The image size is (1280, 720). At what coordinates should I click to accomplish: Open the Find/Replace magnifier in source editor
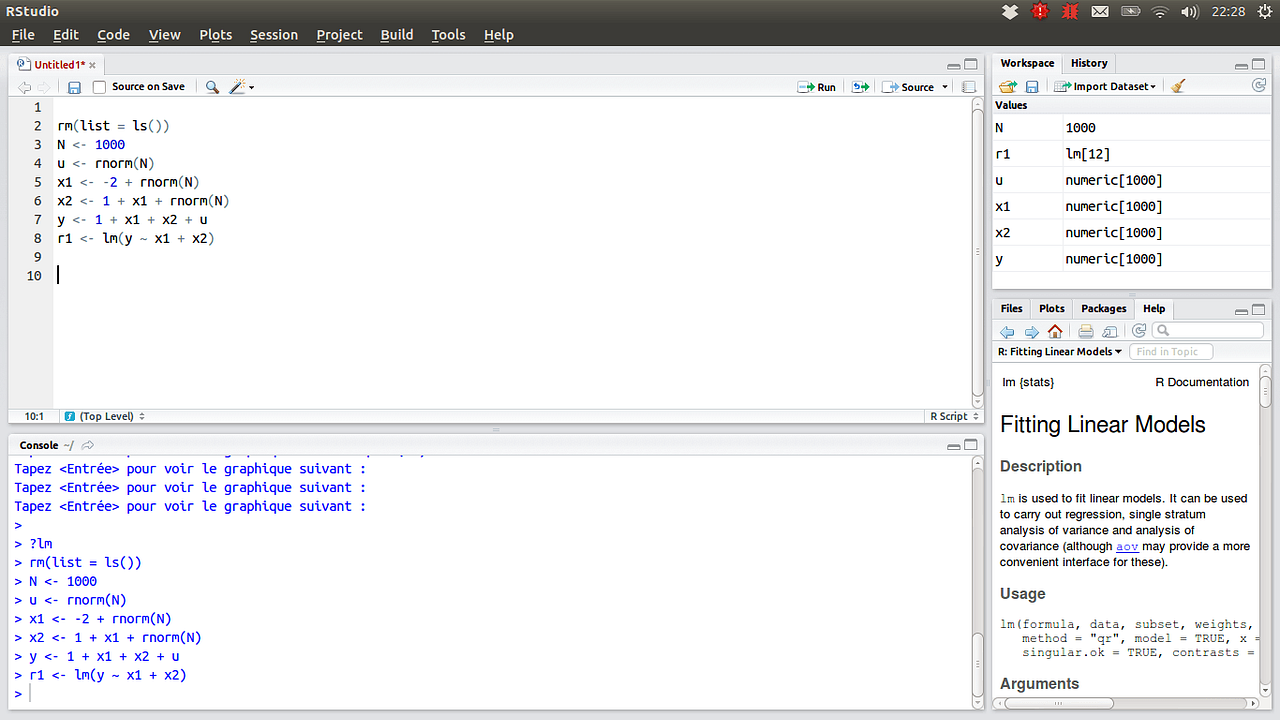(x=211, y=86)
